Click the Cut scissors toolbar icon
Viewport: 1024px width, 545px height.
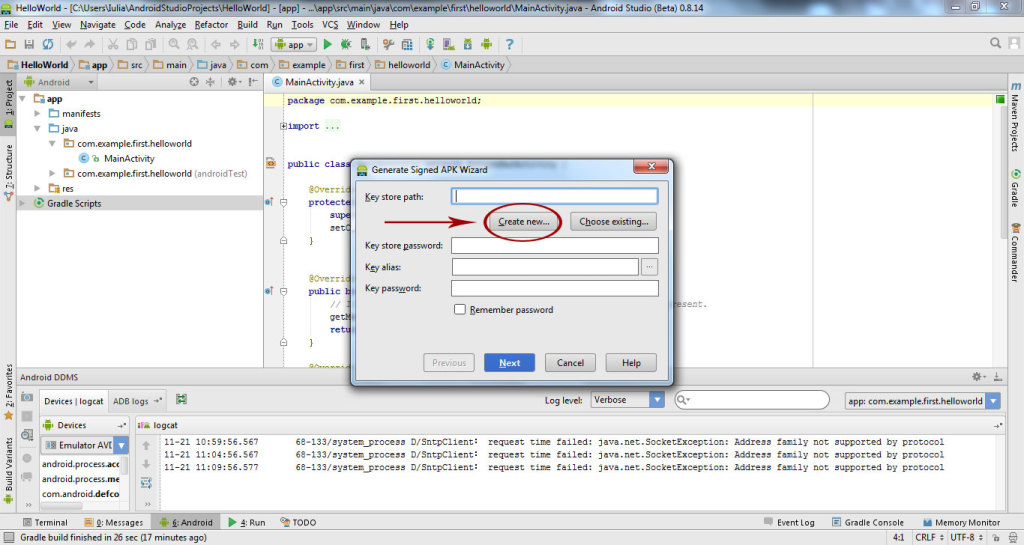[113, 44]
